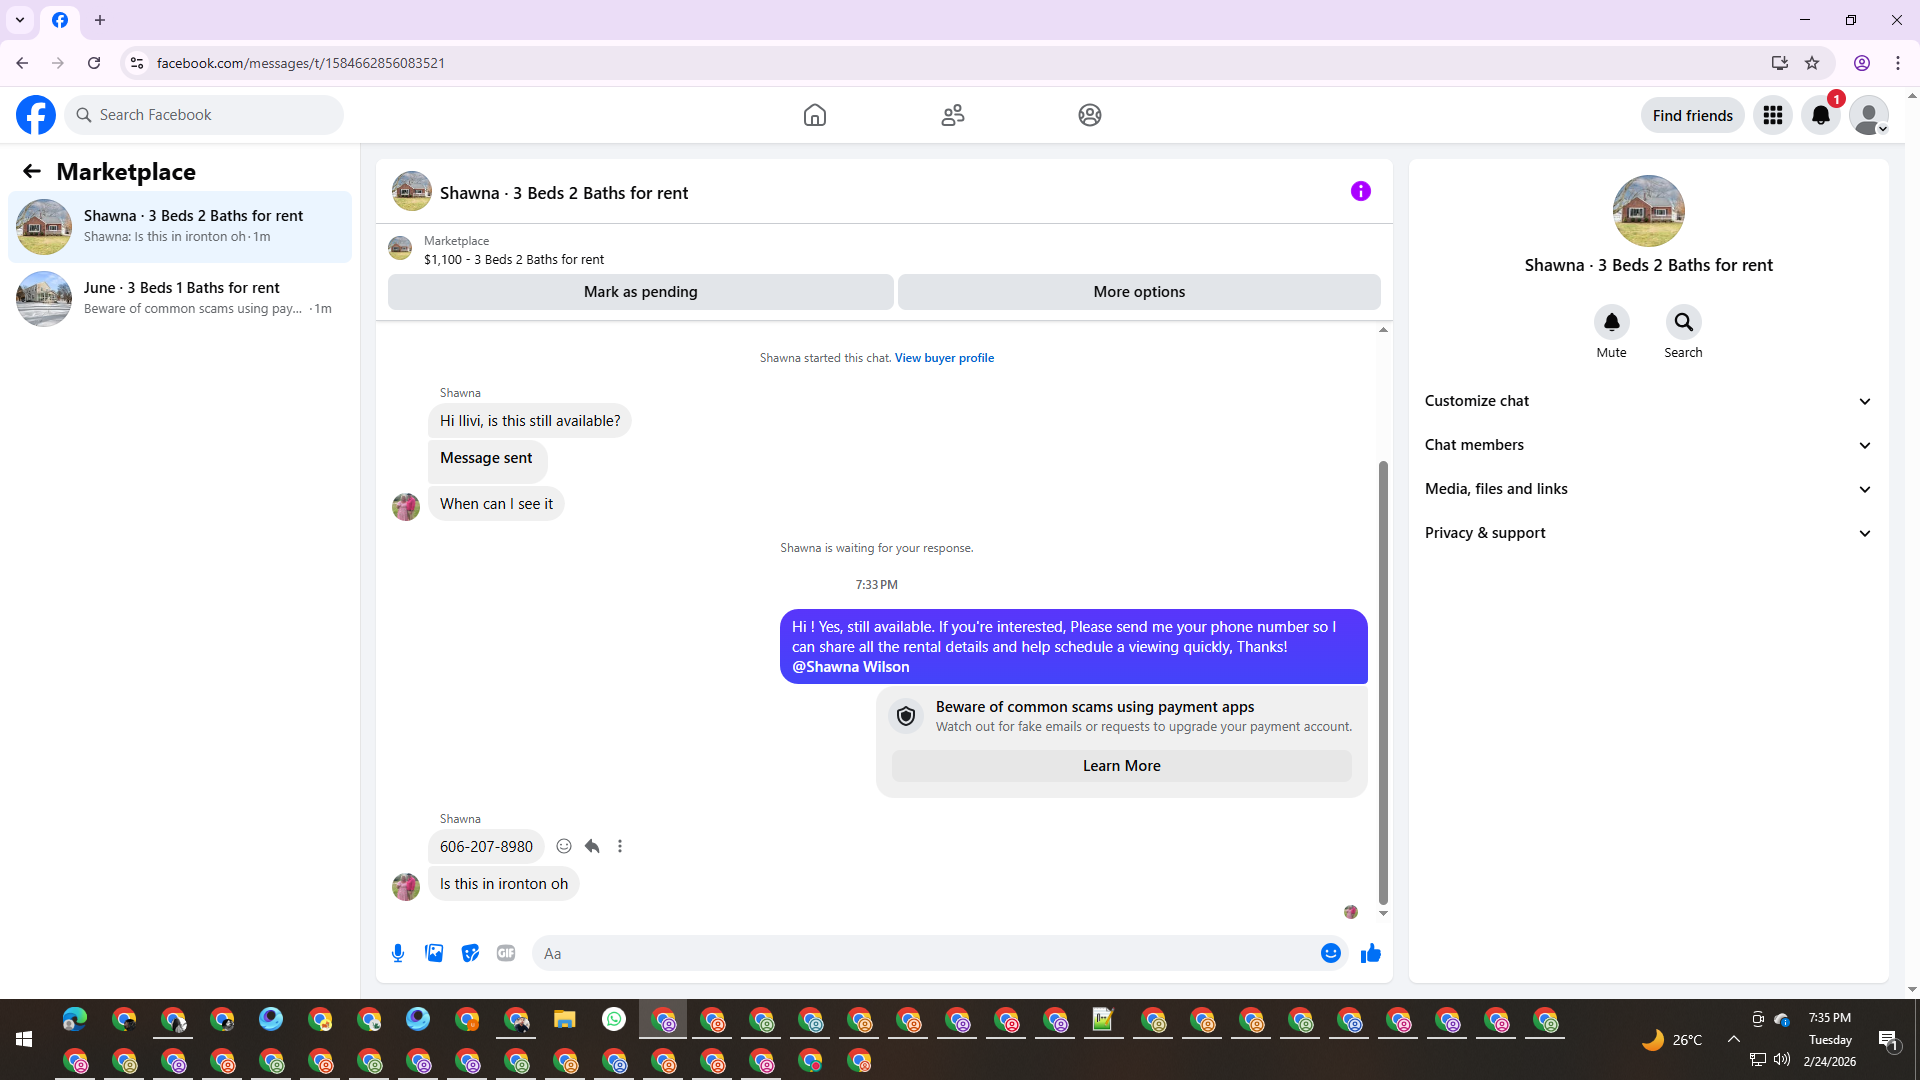Click the Mark as pending button

click(640, 292)
